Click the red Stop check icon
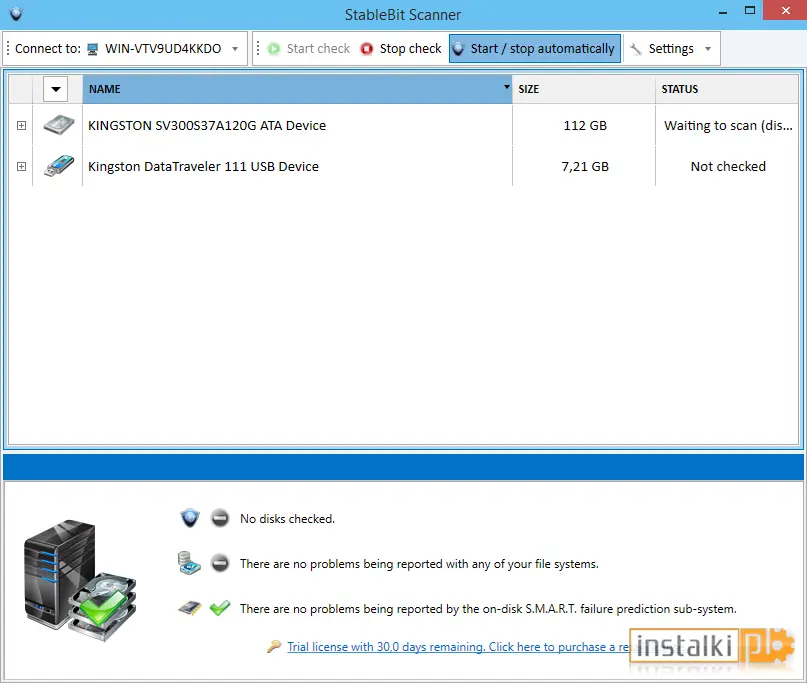 click(366, 48)
